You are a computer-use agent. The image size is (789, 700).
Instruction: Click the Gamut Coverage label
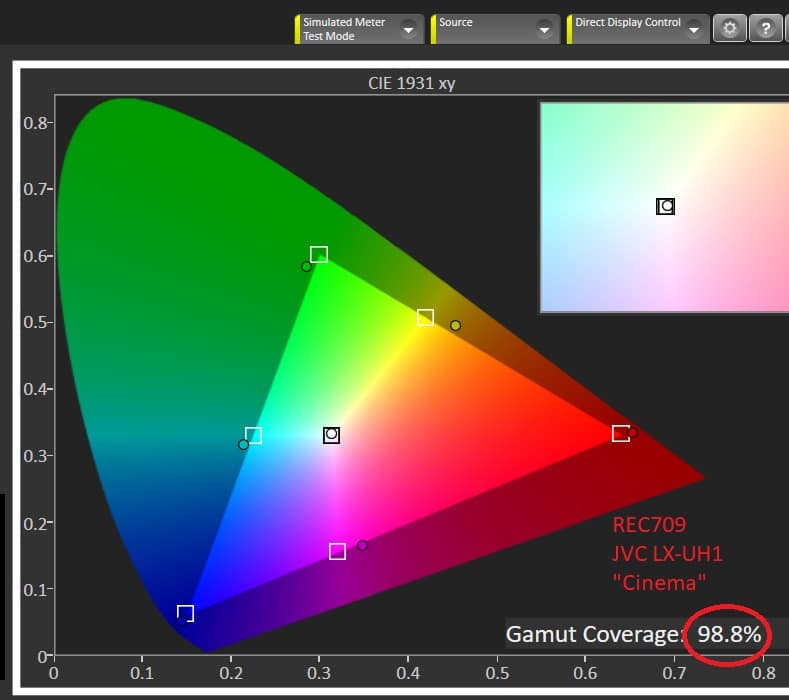[x=594, y=634]
